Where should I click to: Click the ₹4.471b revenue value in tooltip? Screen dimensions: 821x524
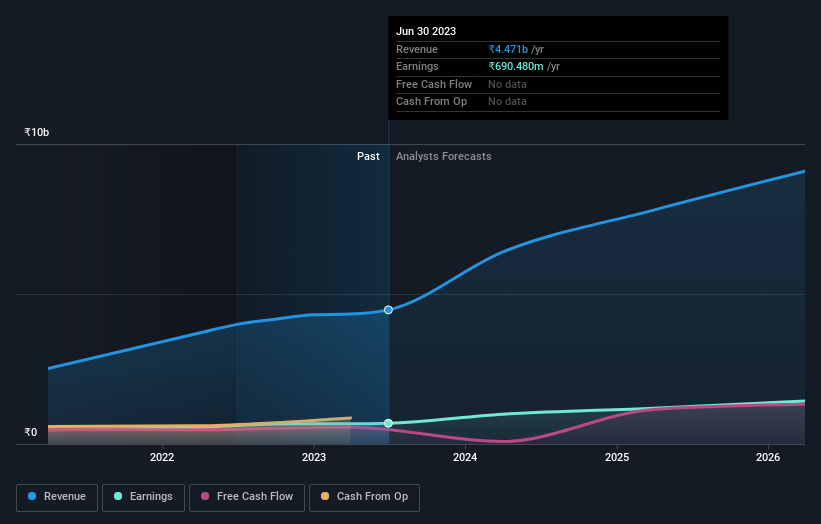508,49
